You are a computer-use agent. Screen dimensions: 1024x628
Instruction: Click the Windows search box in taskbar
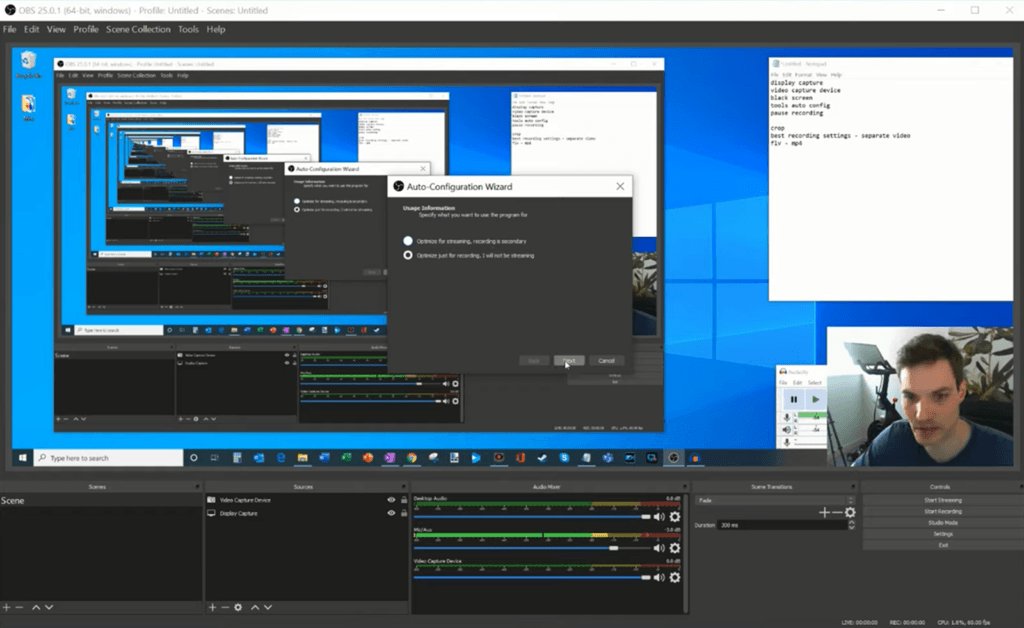(x=110, y=457)
